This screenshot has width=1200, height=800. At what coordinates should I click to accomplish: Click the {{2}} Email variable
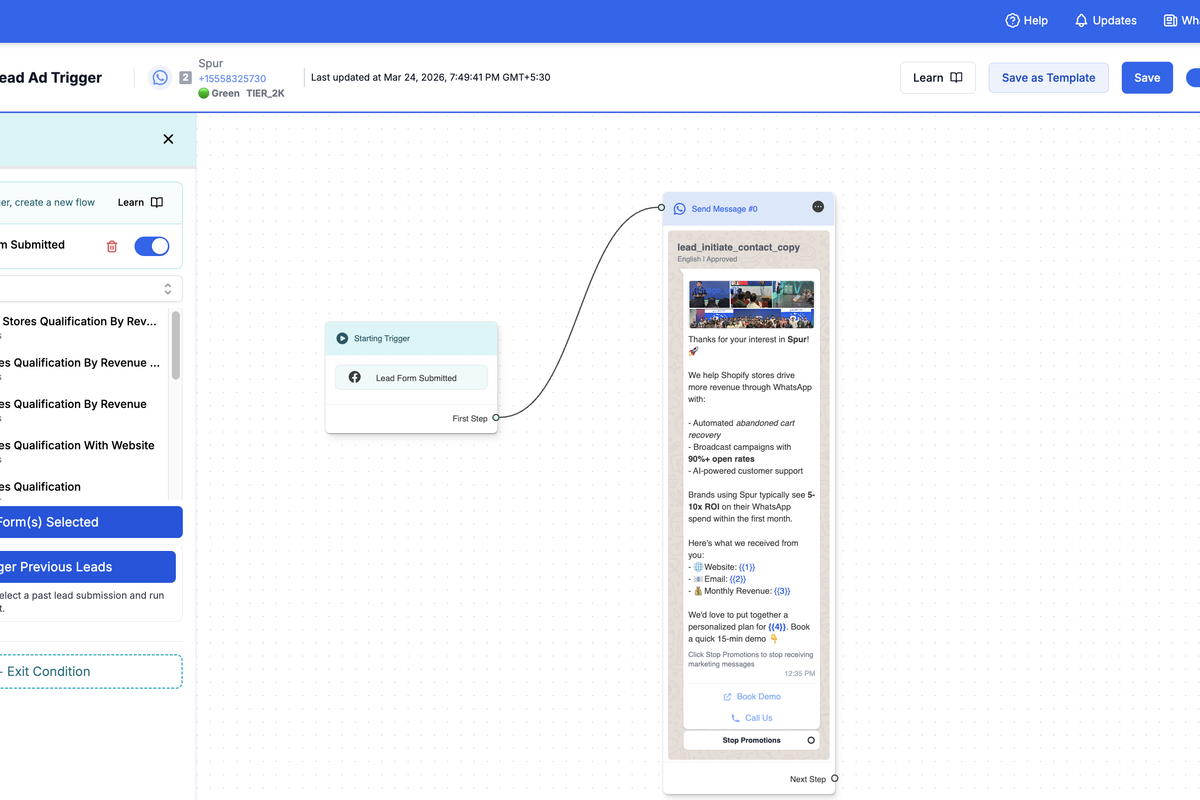(x=737, y=579)
